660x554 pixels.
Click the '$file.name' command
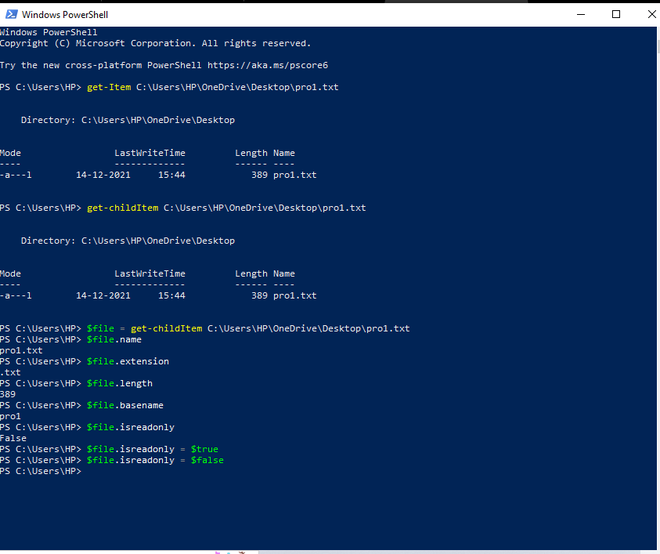(x=114, y=339)
